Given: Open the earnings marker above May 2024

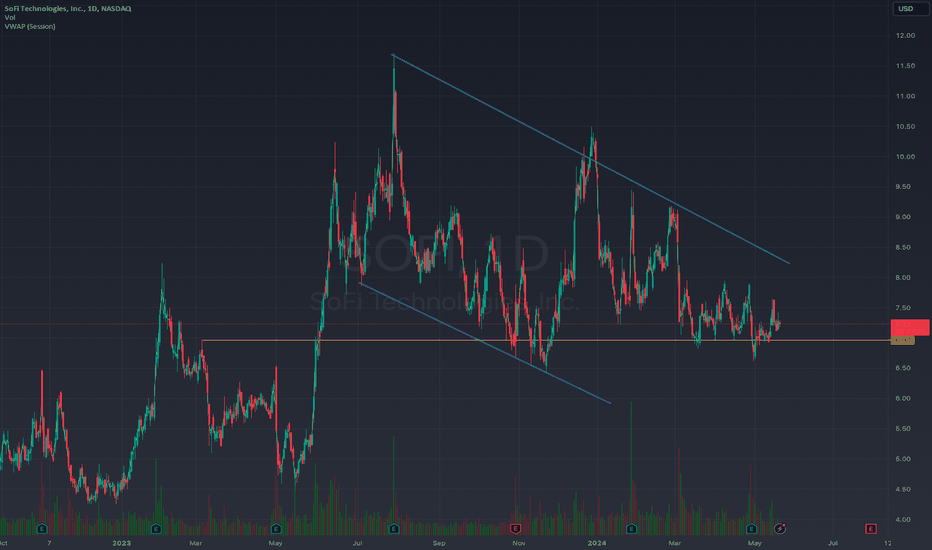Looking at the screenshot, I should [751, 528].
